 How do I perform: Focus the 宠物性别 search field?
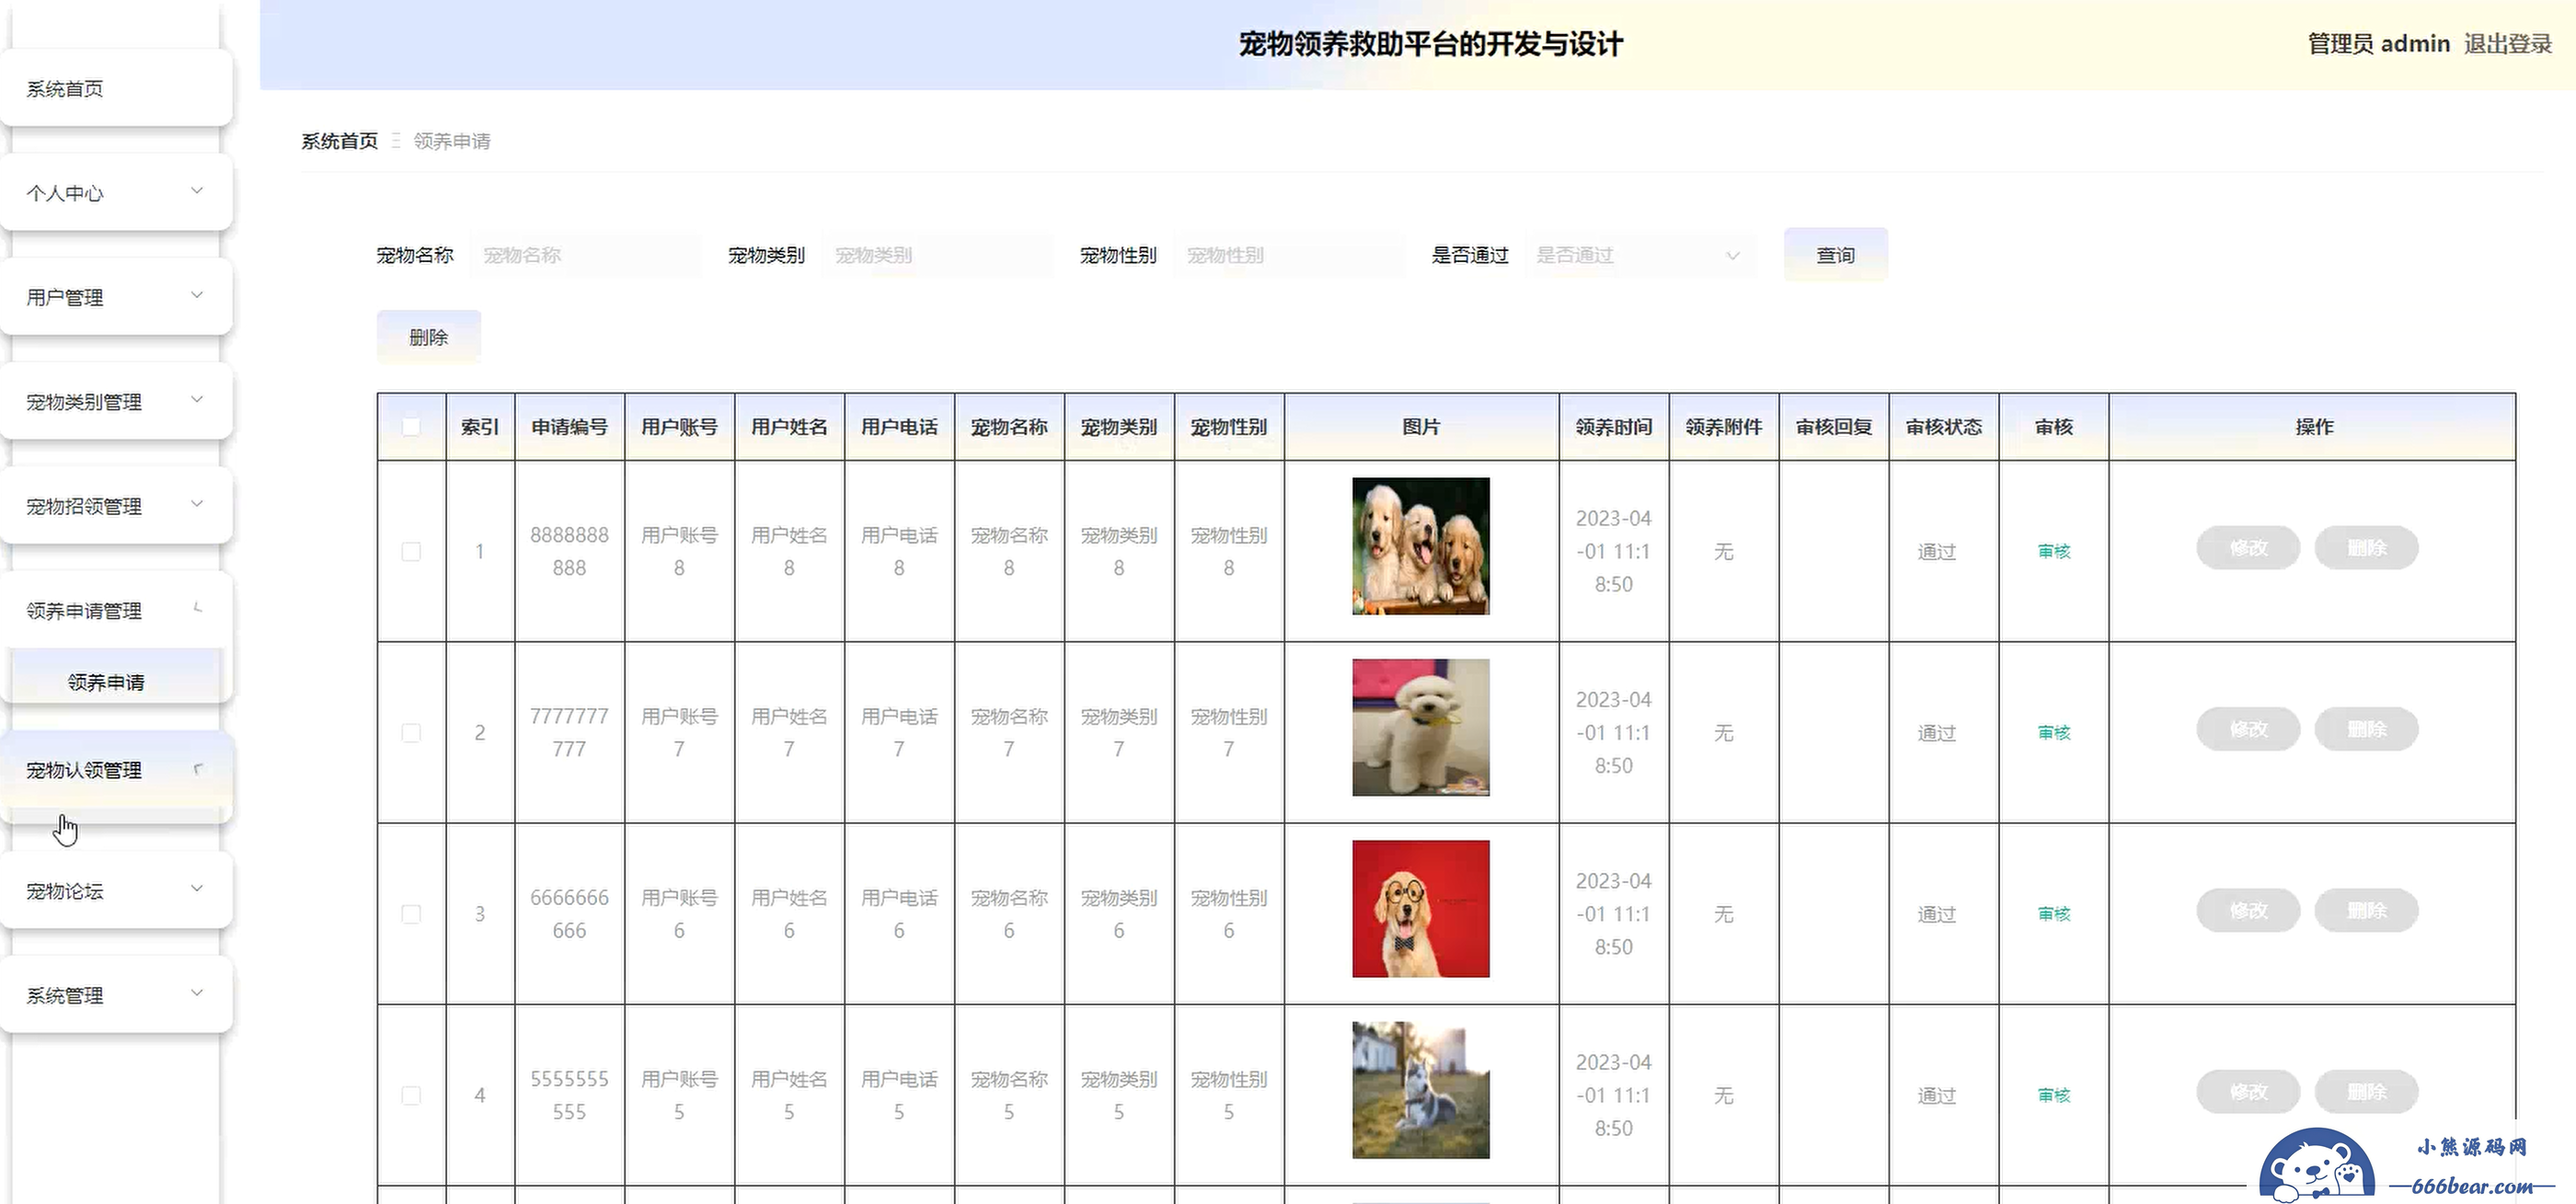[x=1290, y=255]
